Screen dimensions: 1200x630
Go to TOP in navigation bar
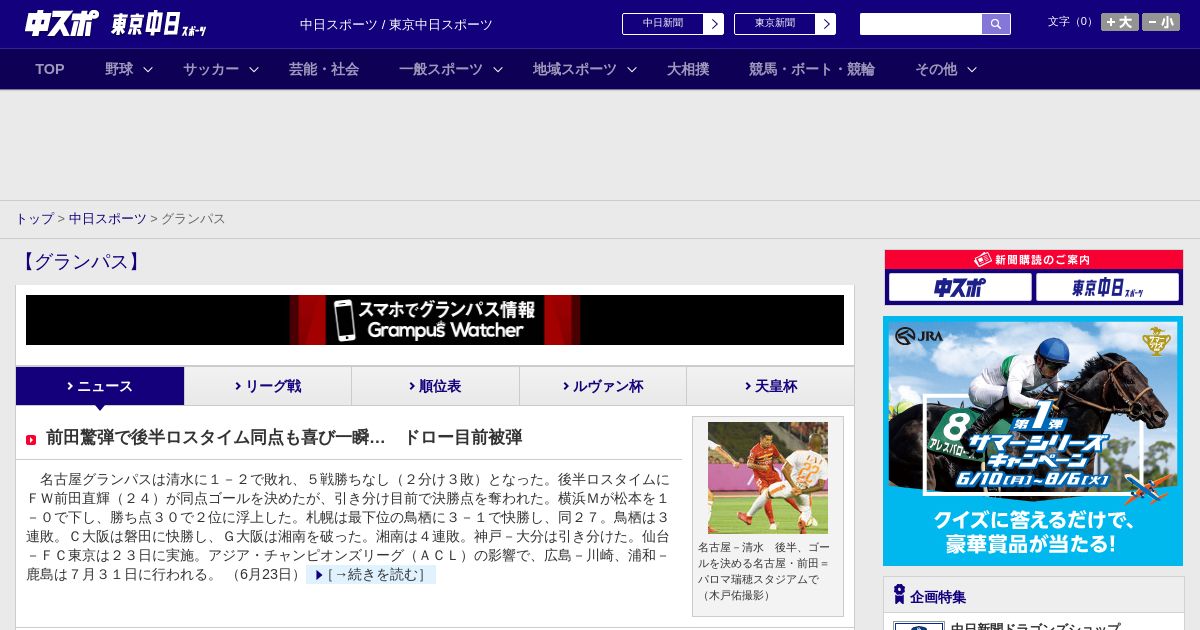(x=50, y=69)
